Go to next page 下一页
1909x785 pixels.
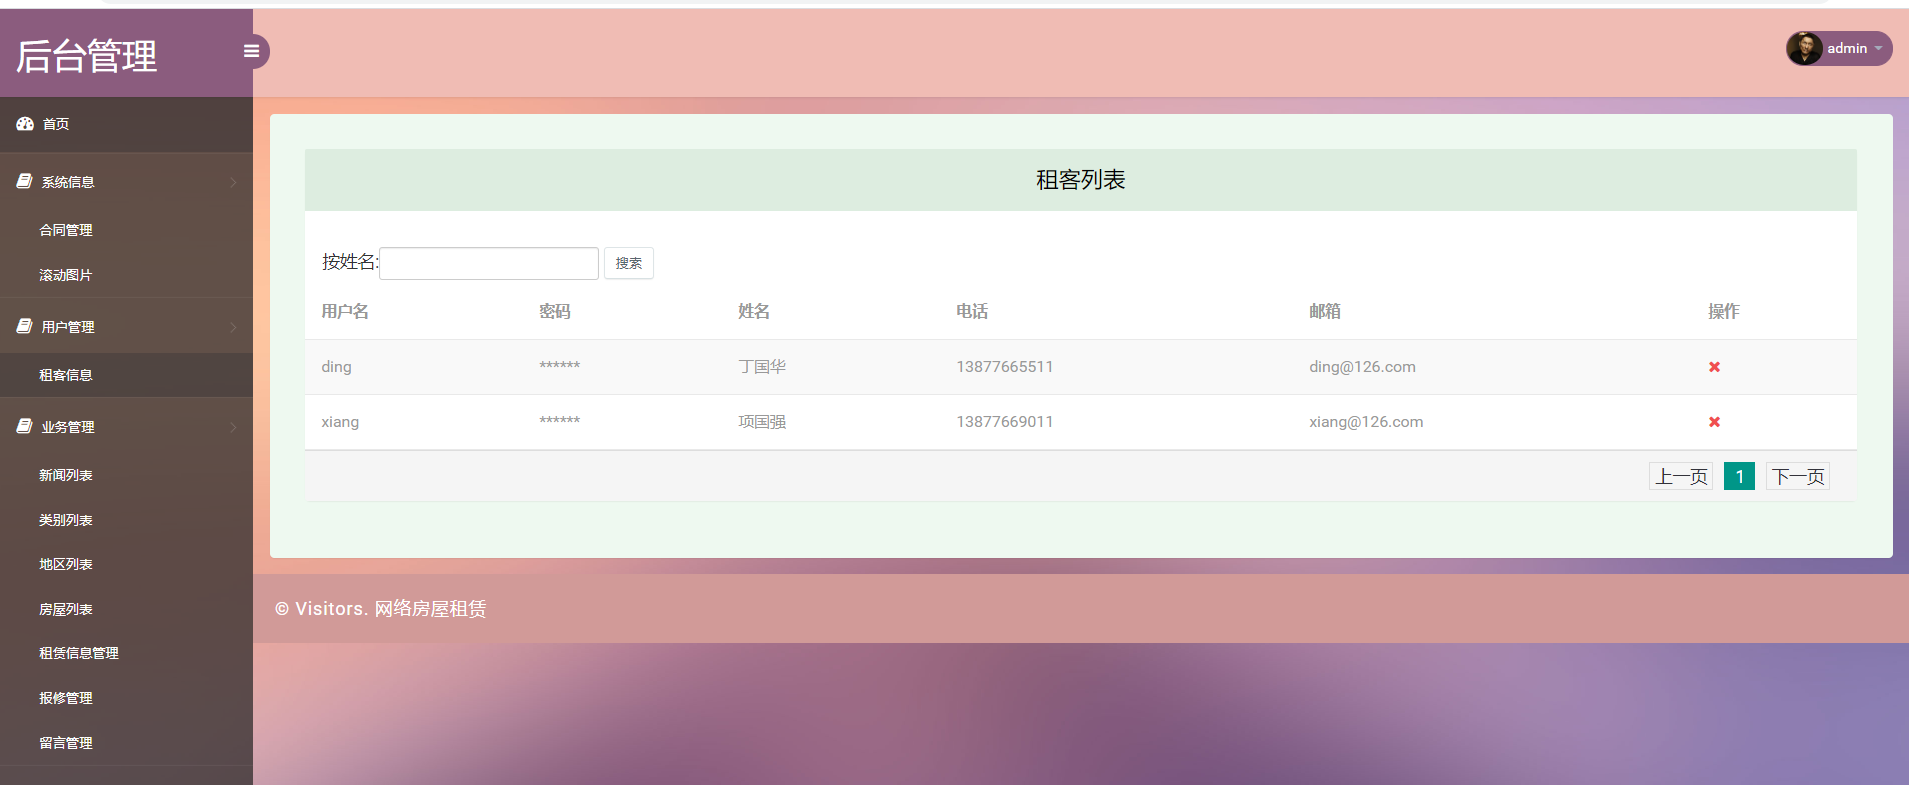[1798, 477]
